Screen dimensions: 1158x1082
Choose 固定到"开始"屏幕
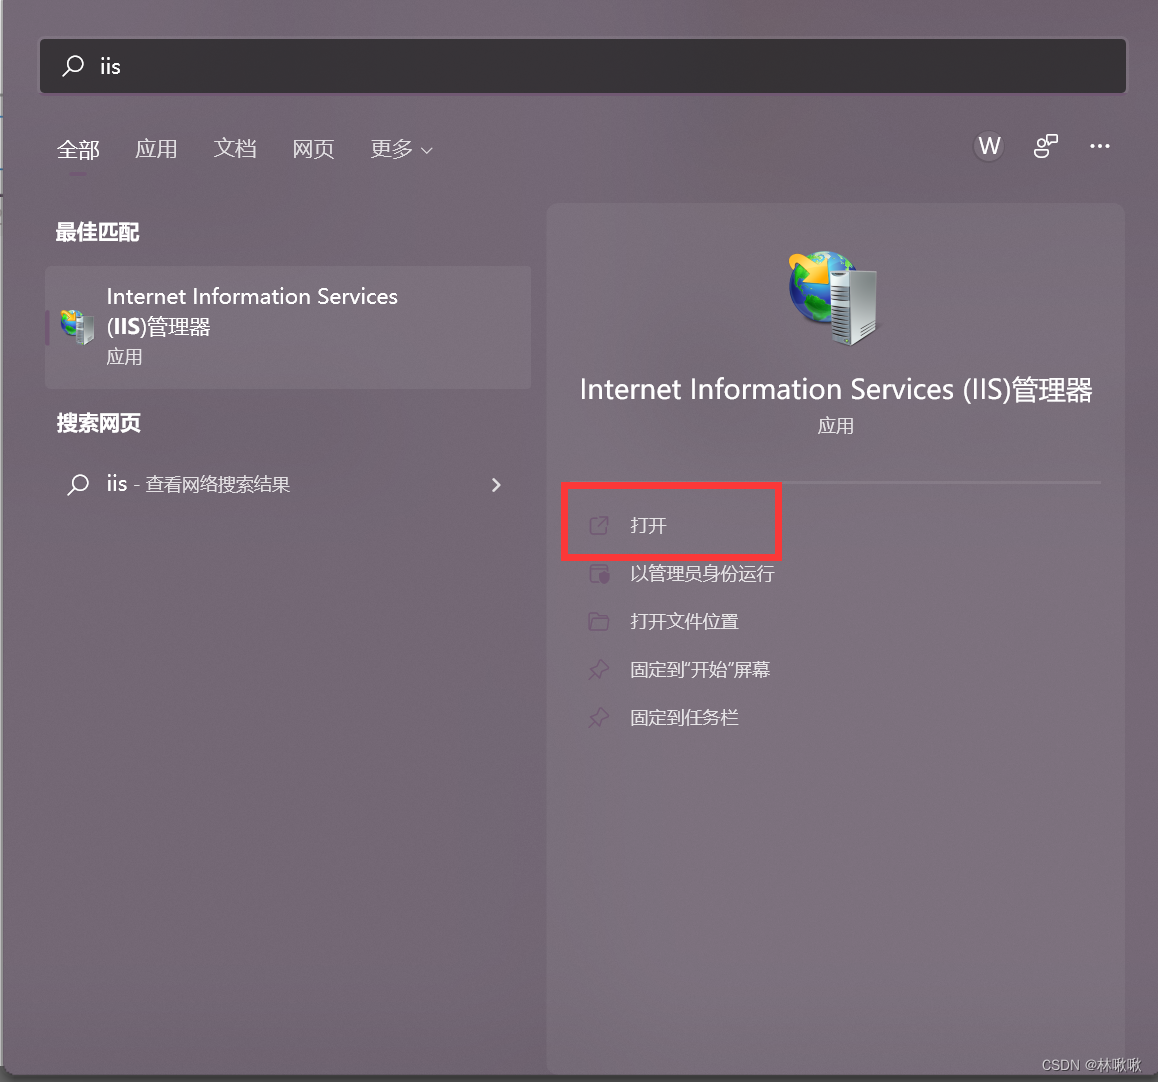(x=700, y=669)
